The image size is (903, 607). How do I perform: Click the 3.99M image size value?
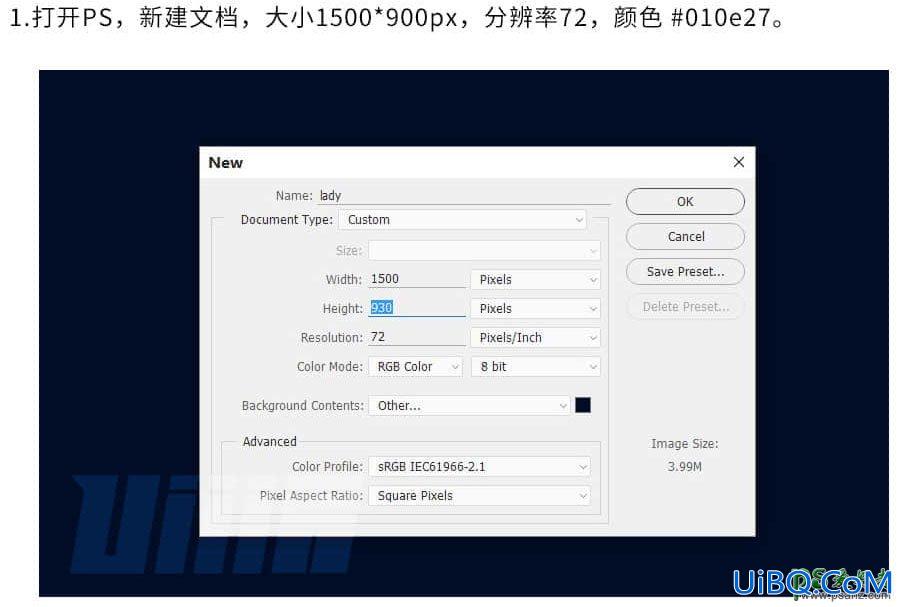pos(685,466)
